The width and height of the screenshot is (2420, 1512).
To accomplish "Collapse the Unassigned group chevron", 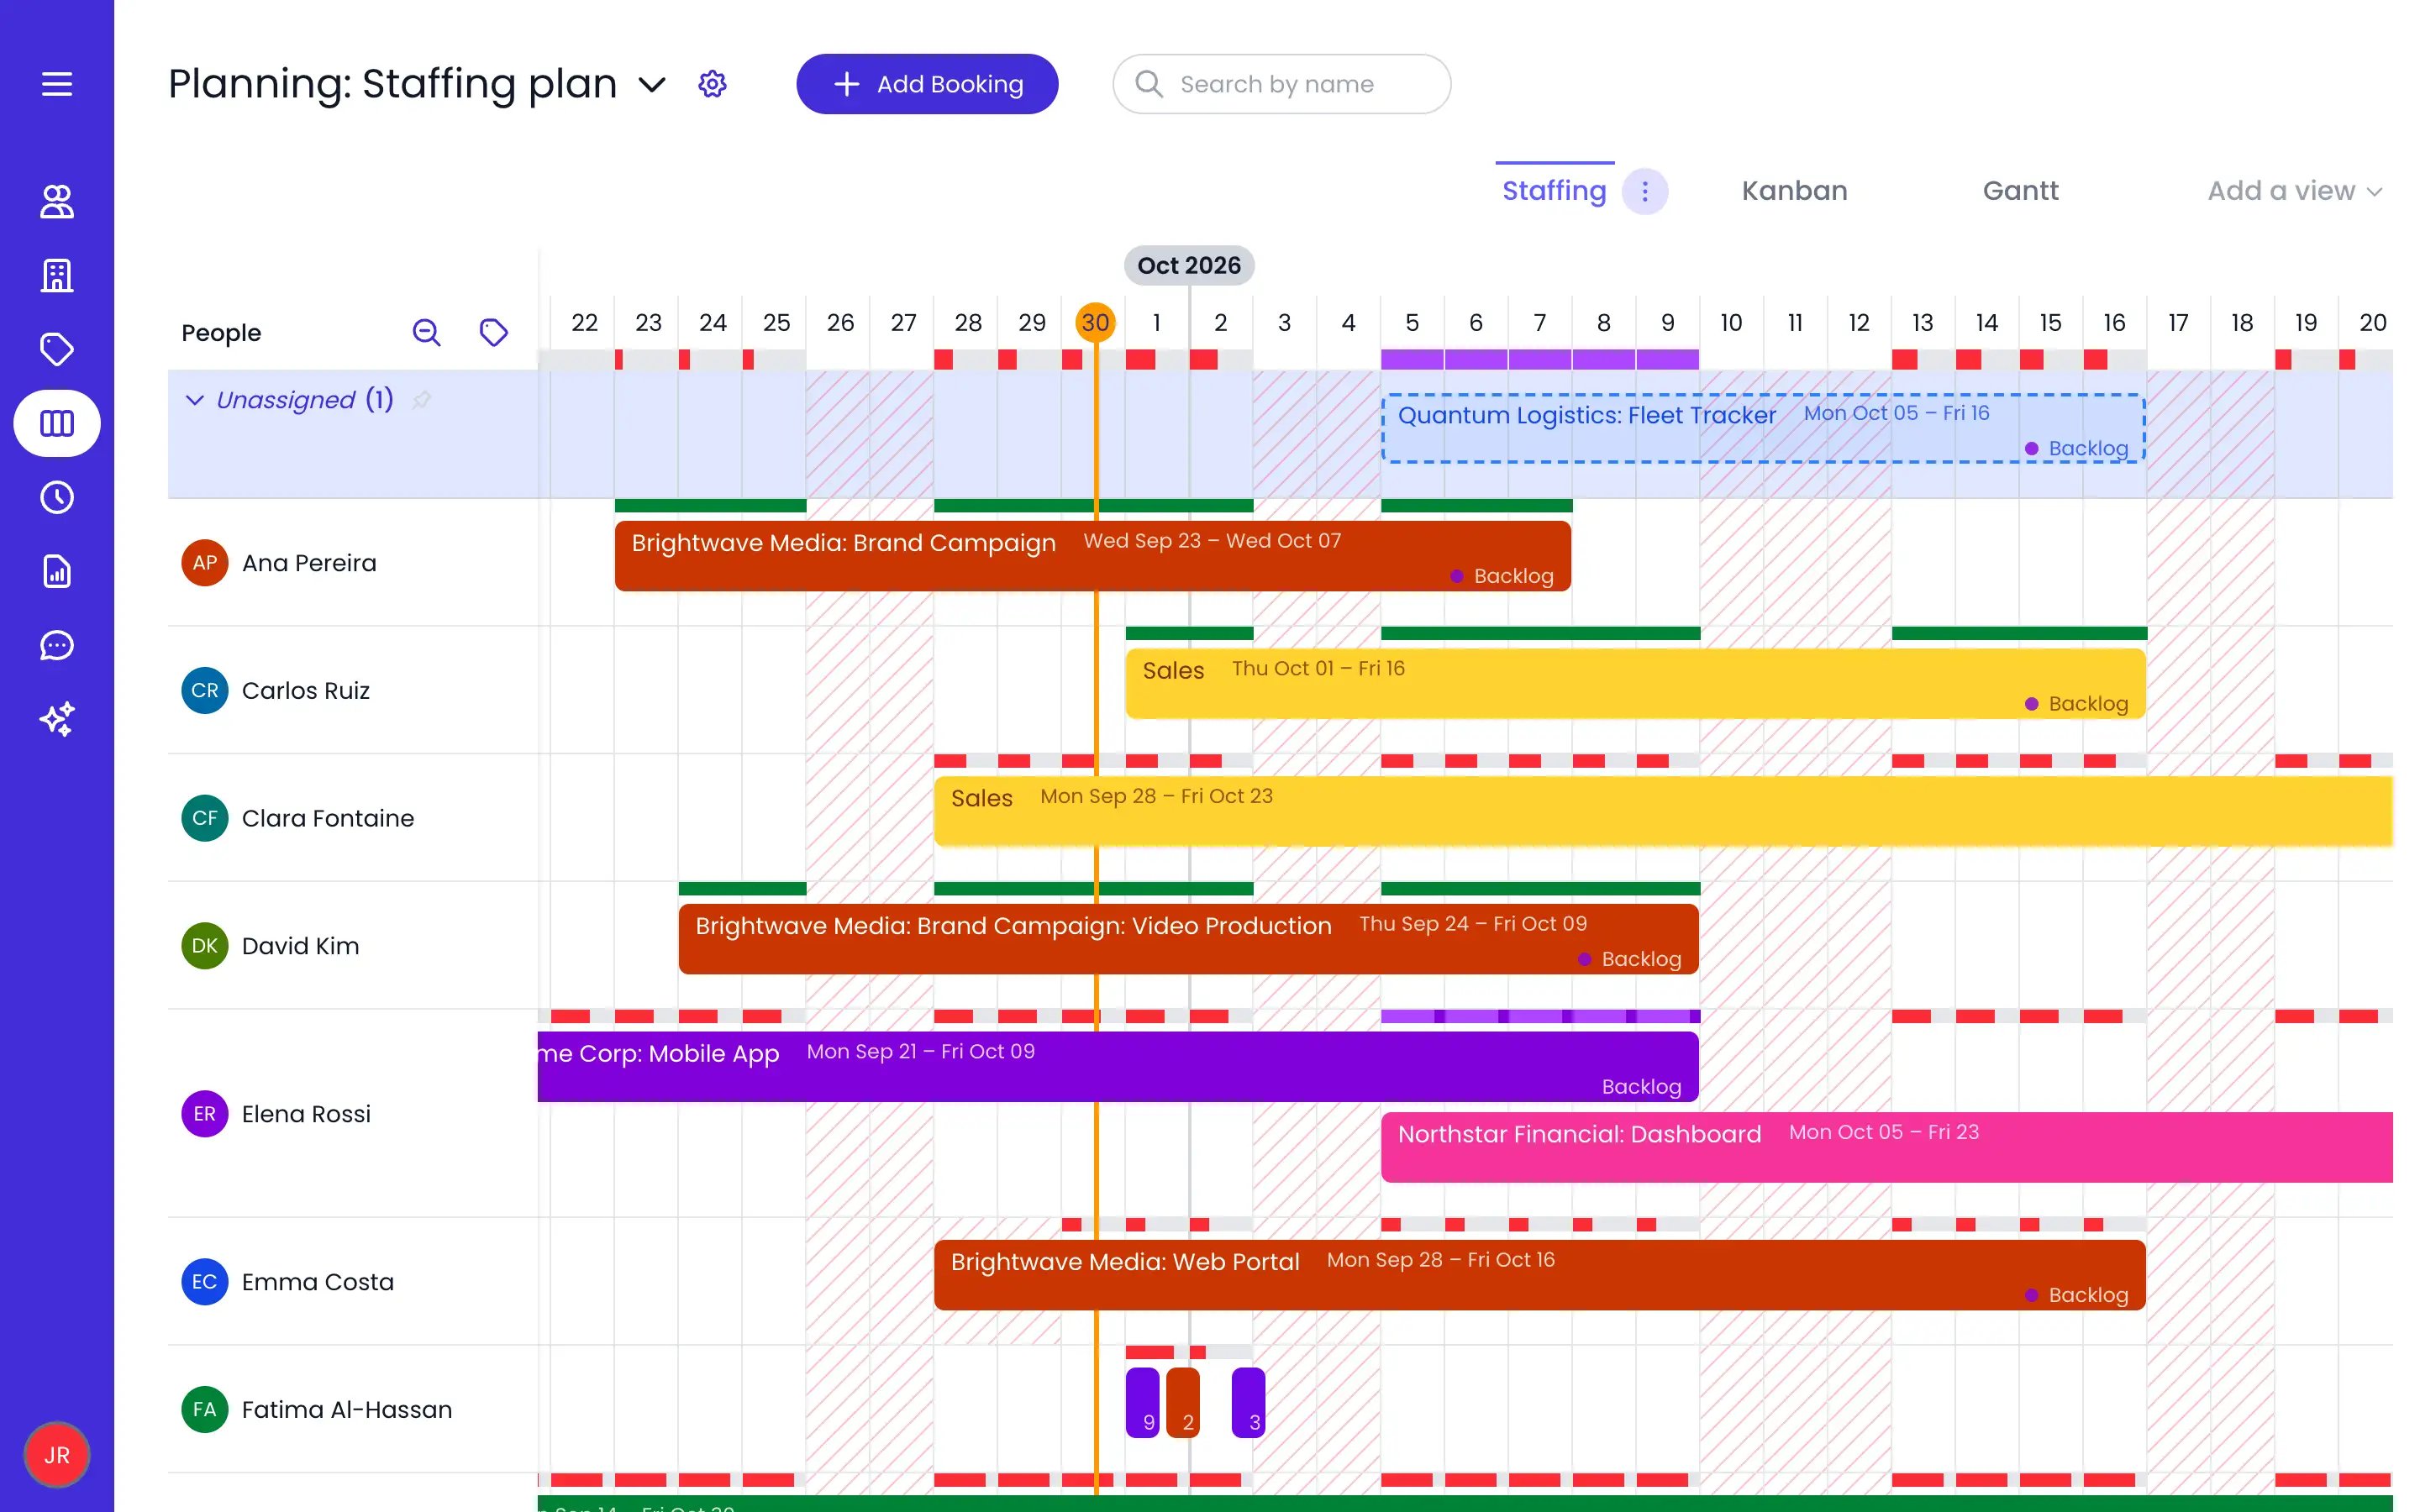I will pos(195,400).
